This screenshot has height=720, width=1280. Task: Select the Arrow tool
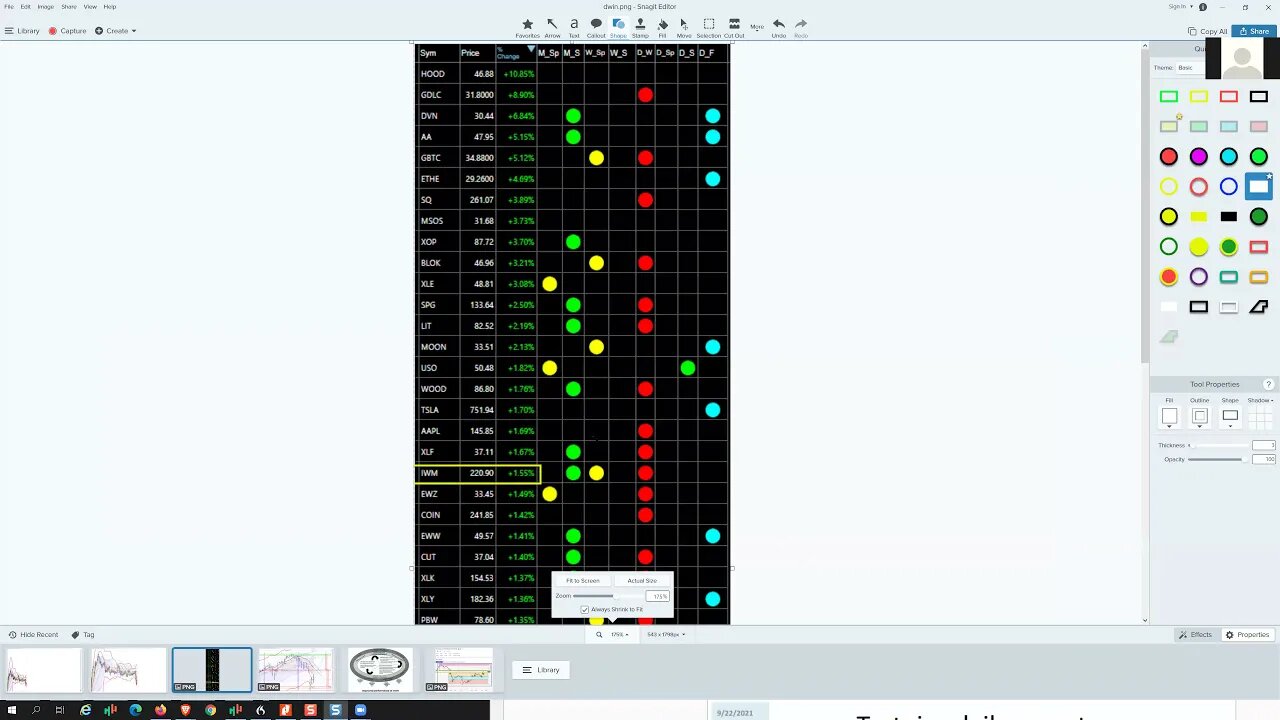click(552, 28)
